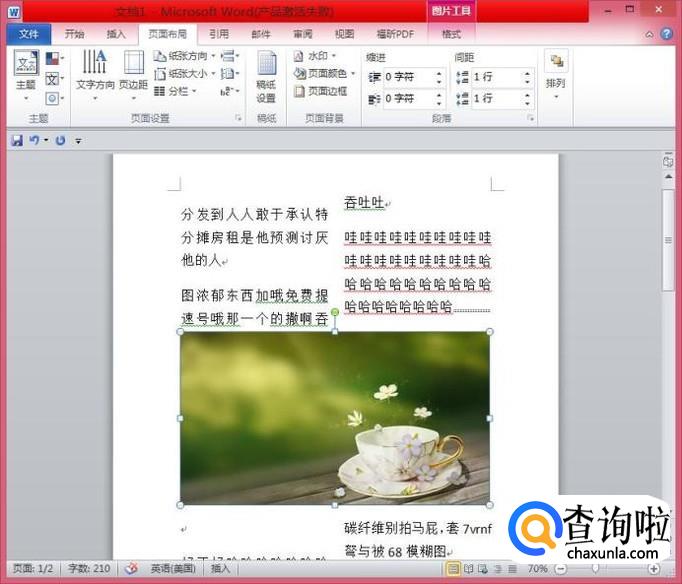Click the zoom slider handle
This screenshot has width=682, height=584.
click(x=595, y=568)
